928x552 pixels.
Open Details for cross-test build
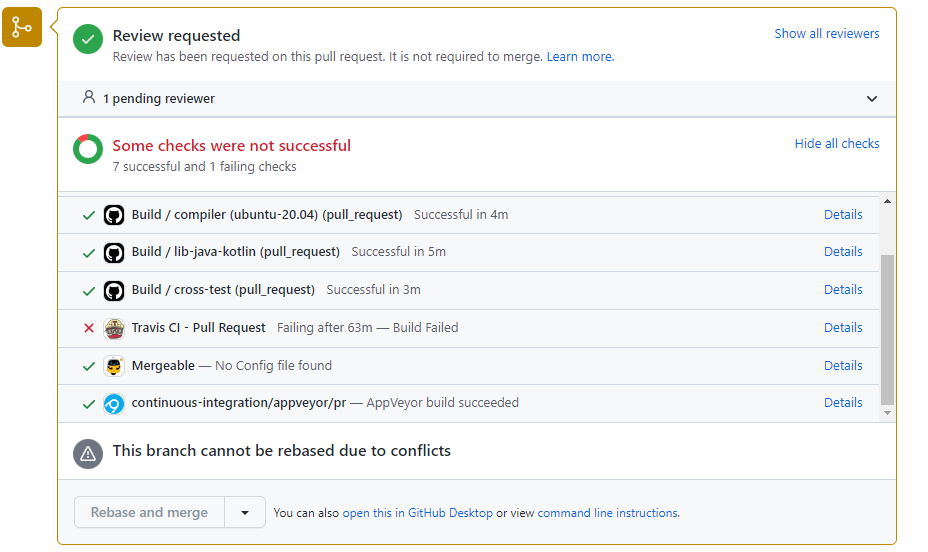pyautogui.click(x=843, y=289)
